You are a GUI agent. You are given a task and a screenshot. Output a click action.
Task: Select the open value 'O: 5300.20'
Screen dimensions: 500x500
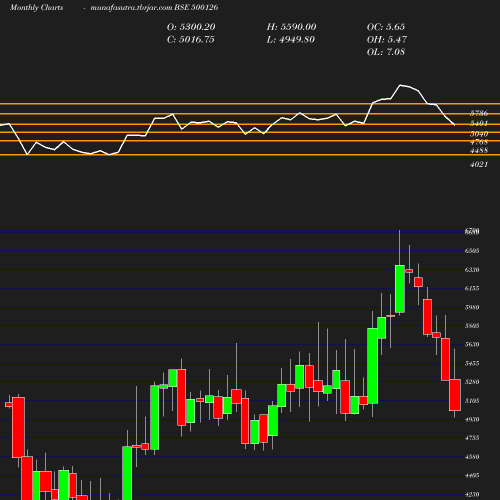(x=191, y=27)
